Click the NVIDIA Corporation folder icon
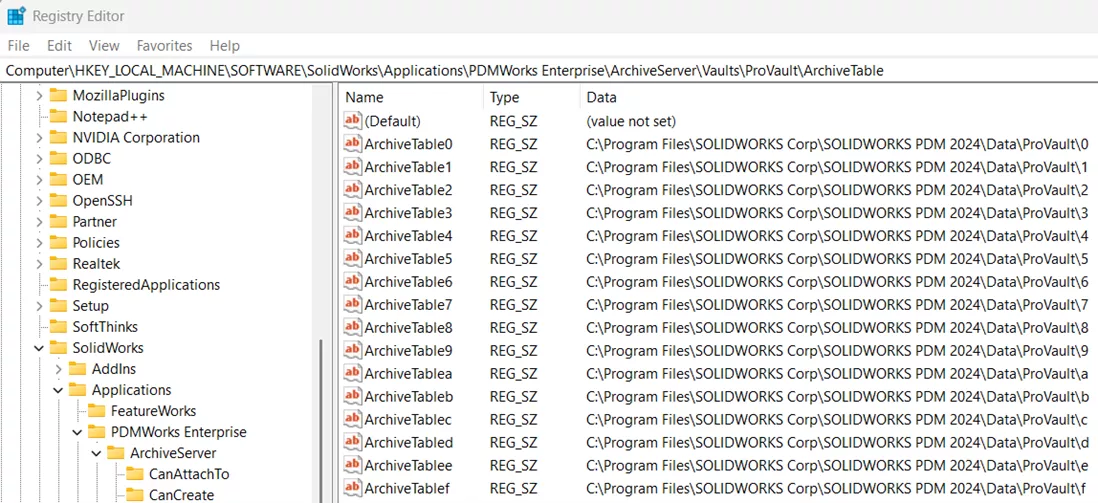The height and width of the screenshot is (503, 1098). click(x=58, y=137)
